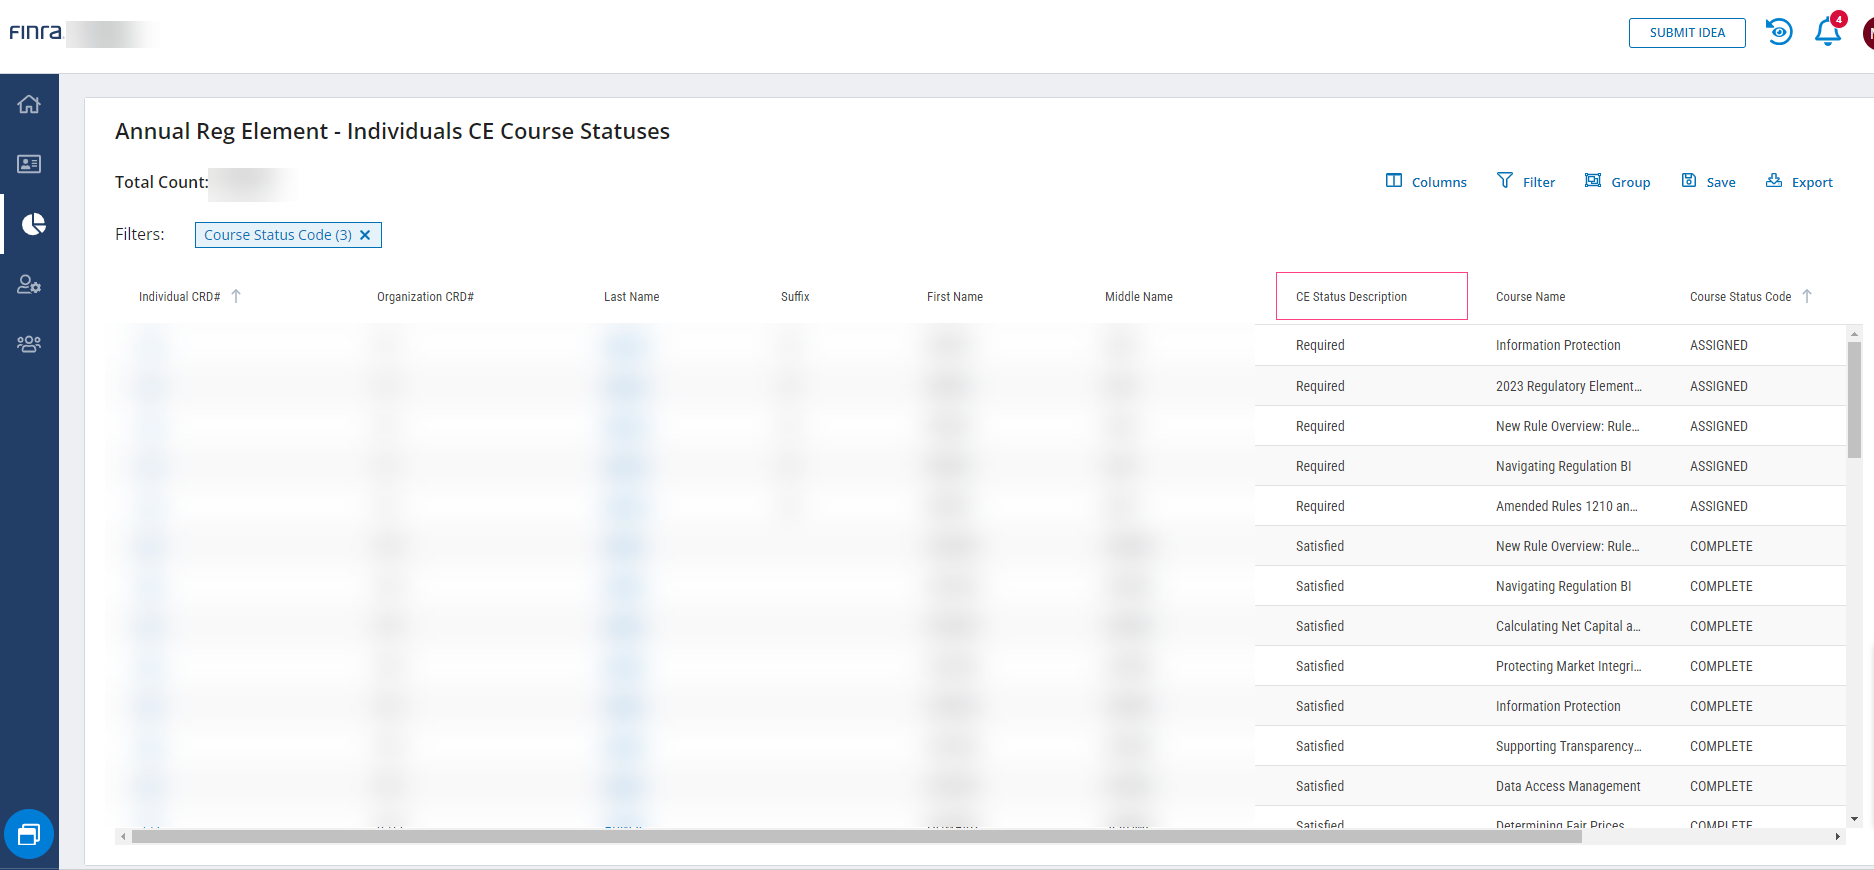The height and width of the screenshot is (870, 1874).
Task: Open the stacked windows icon at bottom left
Action: [x=29, y=834]
